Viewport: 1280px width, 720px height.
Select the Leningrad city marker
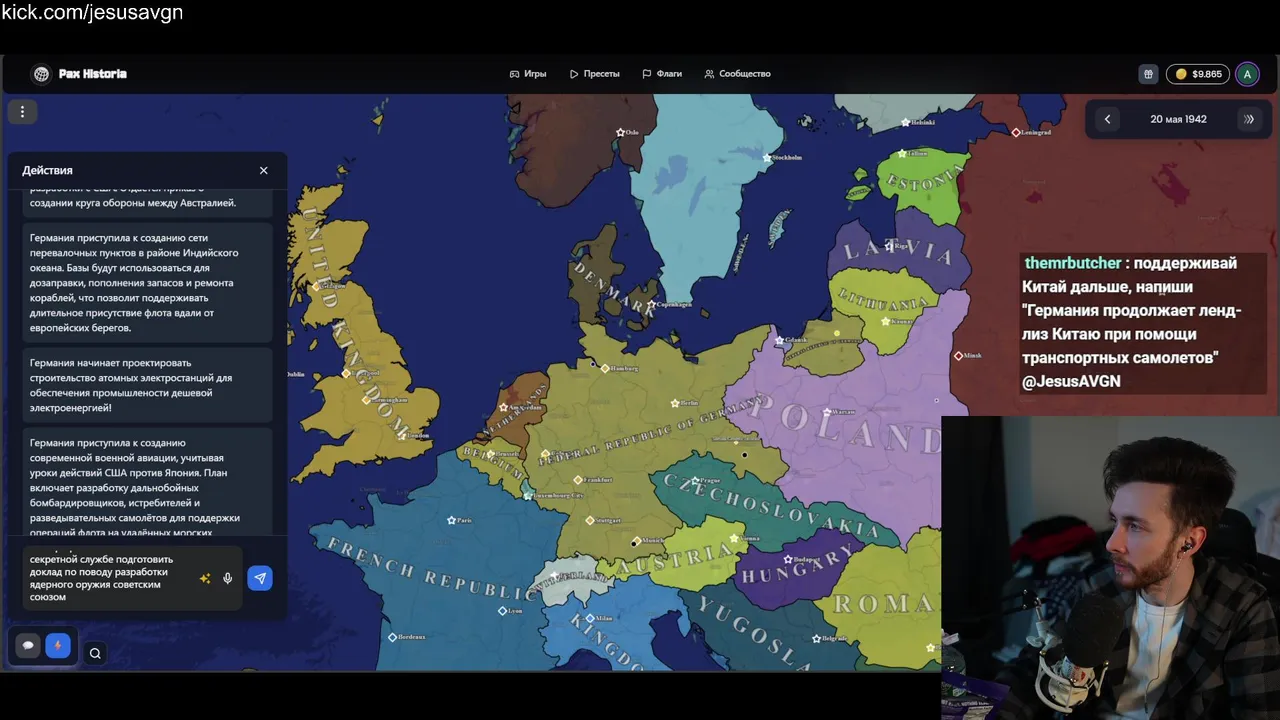[x=1016, y=132]
